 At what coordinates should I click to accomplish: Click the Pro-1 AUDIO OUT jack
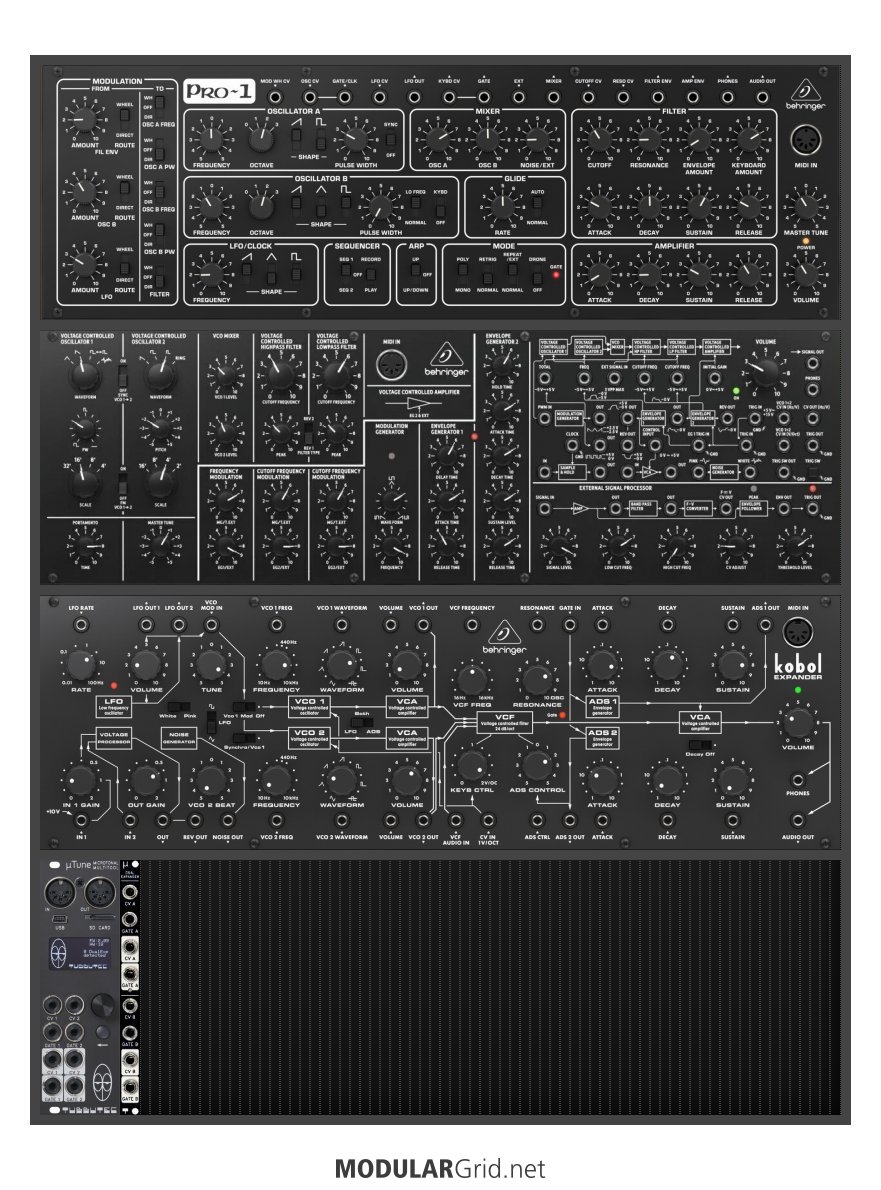762,97
